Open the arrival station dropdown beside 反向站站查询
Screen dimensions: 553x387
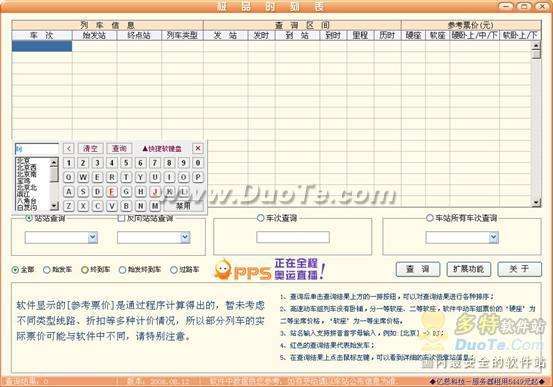click(185, 237)
